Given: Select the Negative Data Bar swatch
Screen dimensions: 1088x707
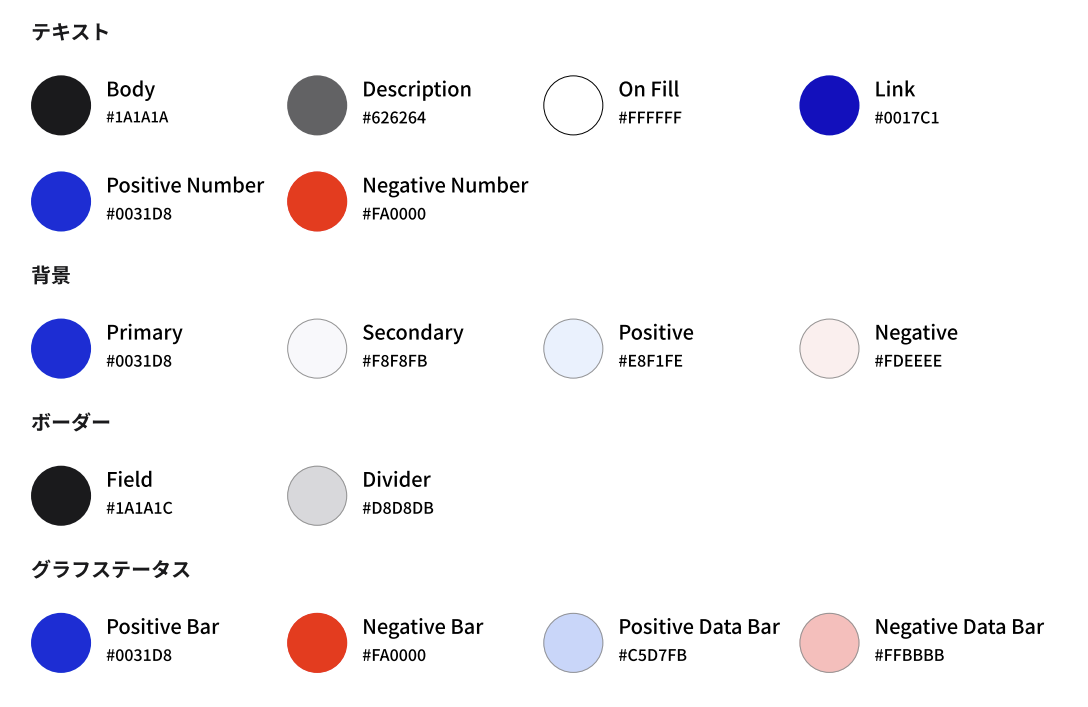Looking at the screenshot, I should [x=829, y=642].
